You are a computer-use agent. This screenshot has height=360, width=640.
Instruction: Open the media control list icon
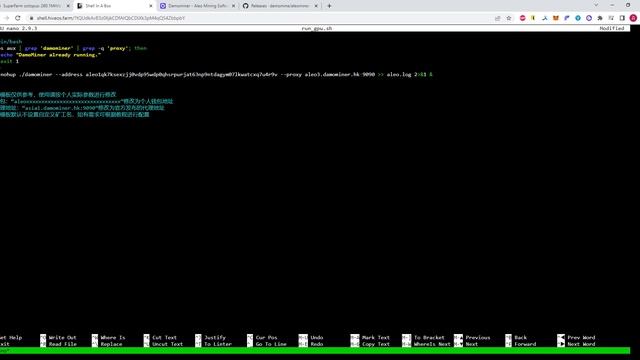point(611,18)
